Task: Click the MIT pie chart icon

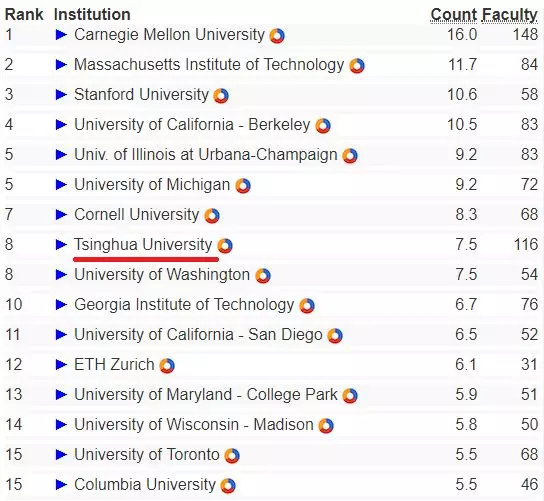Action: 357,66
